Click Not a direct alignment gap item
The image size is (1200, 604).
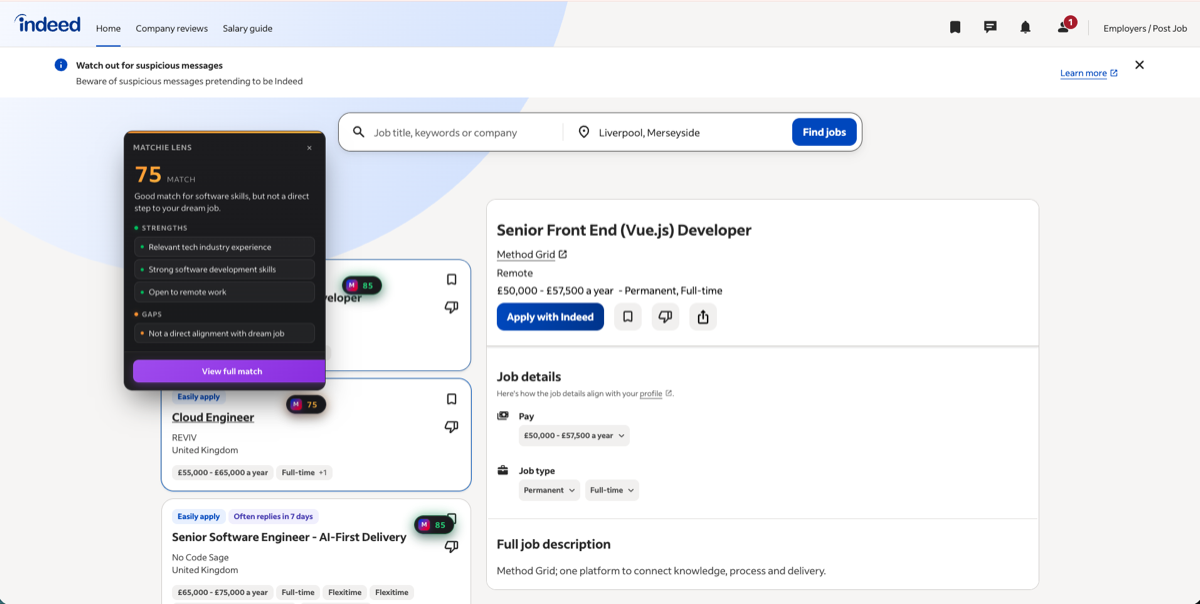point(224,333)
